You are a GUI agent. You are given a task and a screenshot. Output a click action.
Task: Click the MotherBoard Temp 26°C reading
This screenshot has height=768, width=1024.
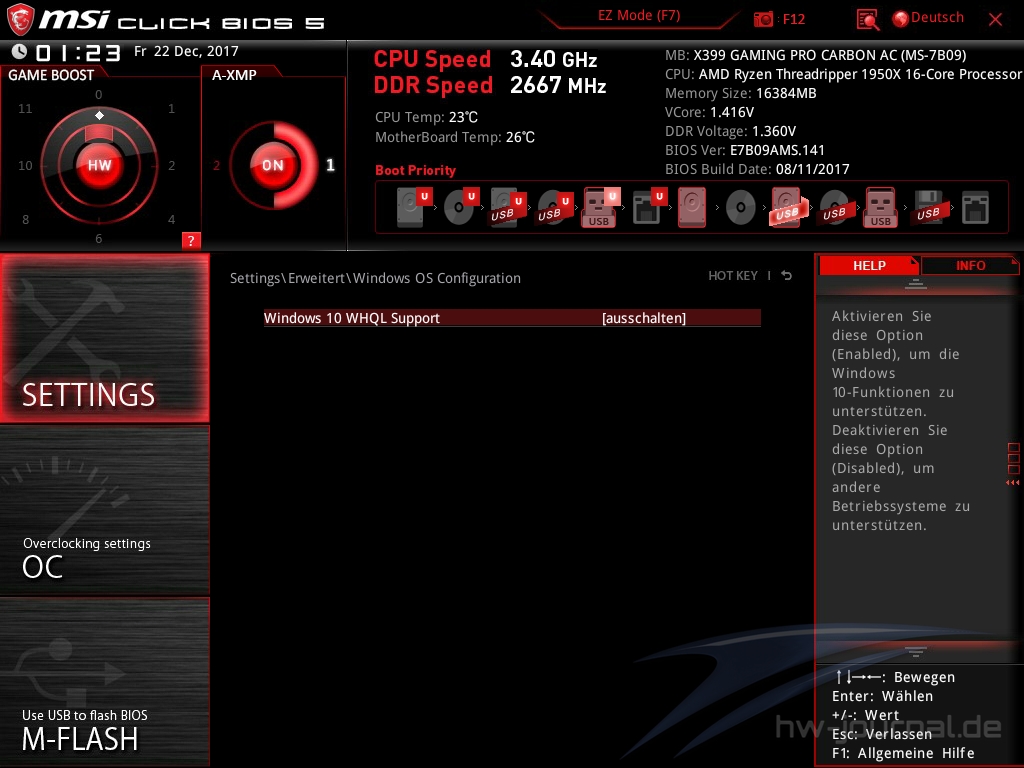[455, 137]
